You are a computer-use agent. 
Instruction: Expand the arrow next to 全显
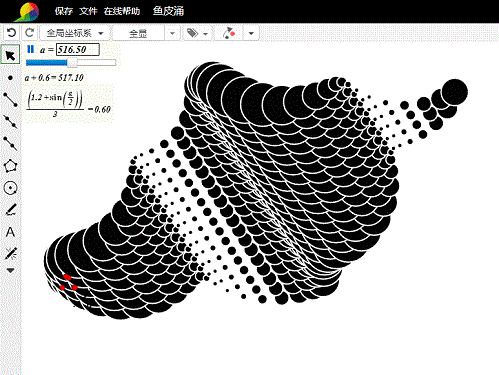click(172, 33)
